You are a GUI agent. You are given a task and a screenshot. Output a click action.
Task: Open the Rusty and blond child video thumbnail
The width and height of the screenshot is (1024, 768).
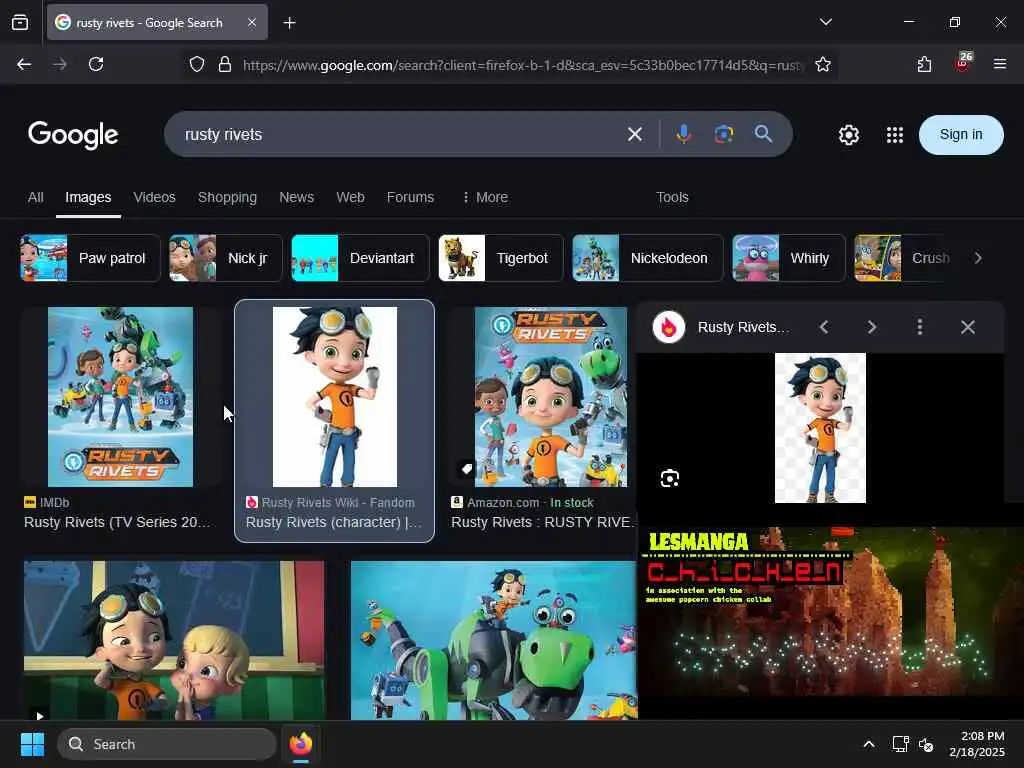[174, 640]
